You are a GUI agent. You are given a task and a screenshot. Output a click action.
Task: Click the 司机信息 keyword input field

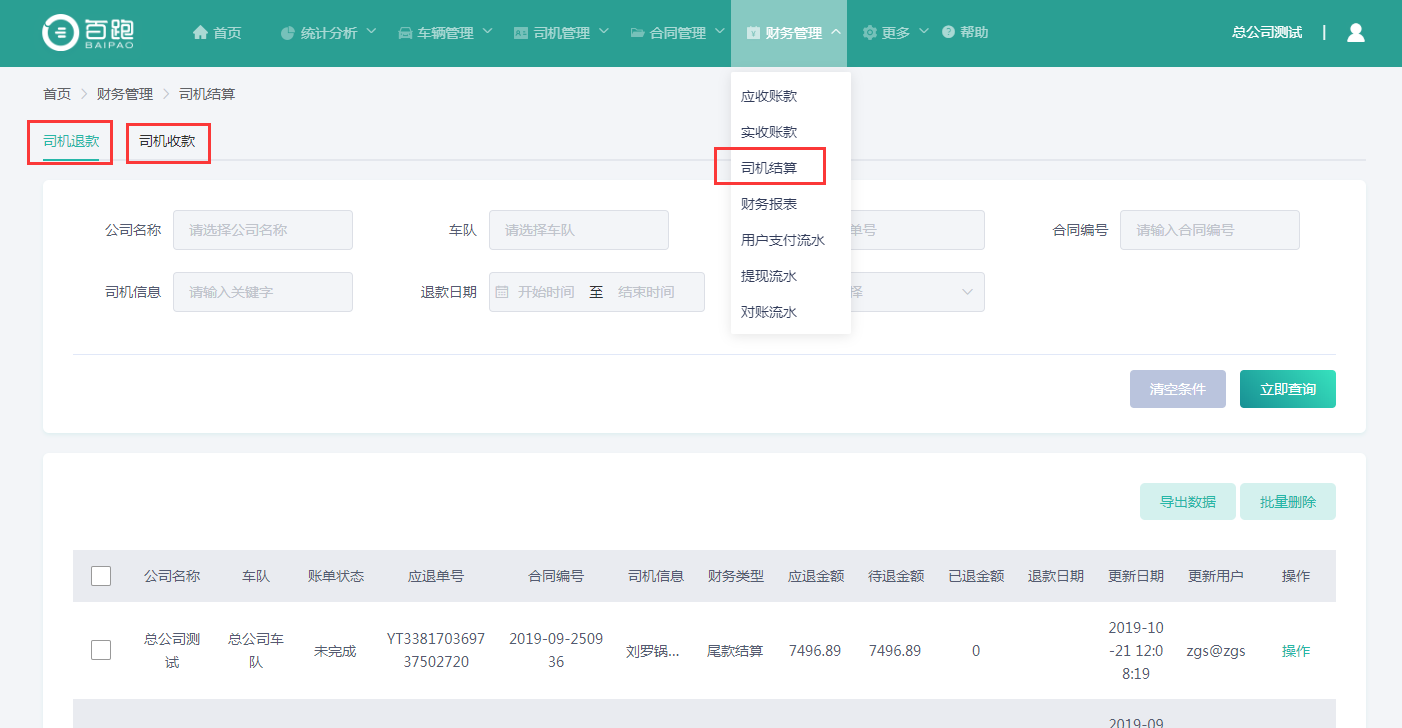coord(263,292)
